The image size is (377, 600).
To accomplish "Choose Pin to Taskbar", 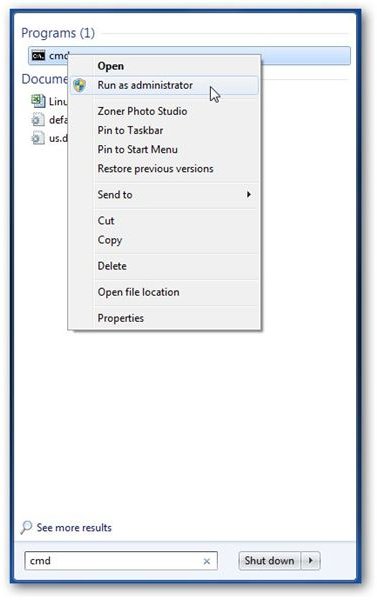I will [130, 130].
